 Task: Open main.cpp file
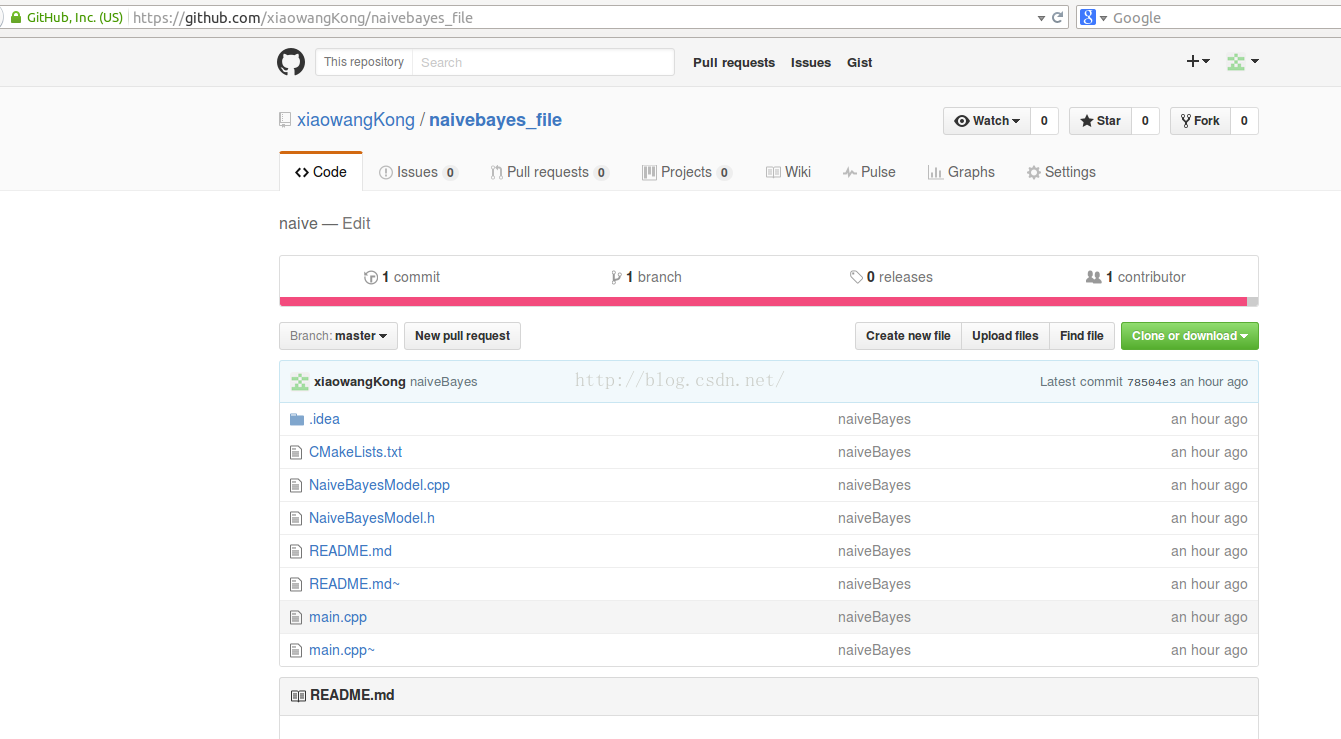338,617
